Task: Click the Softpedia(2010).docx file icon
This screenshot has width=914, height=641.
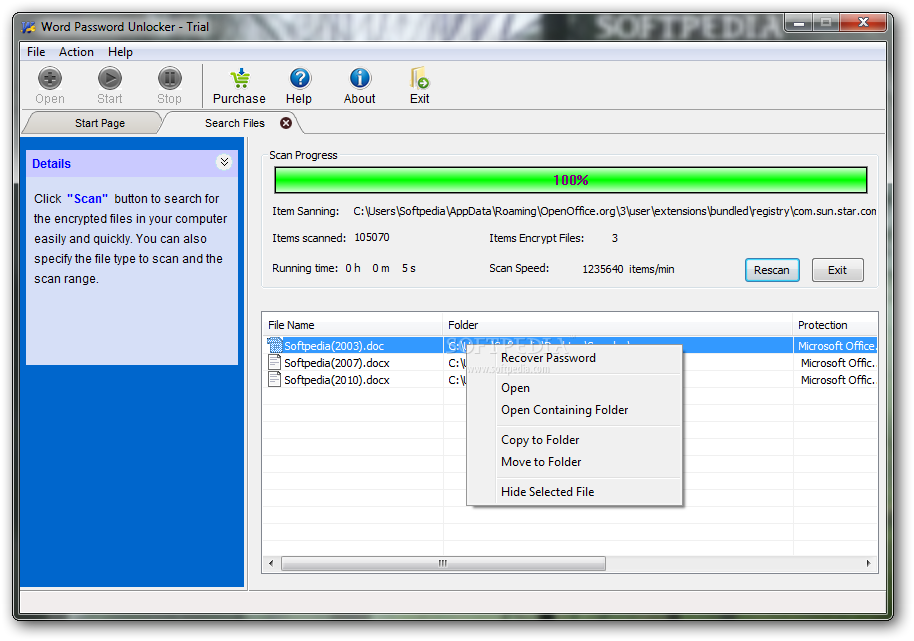Action: coord(275,379)
